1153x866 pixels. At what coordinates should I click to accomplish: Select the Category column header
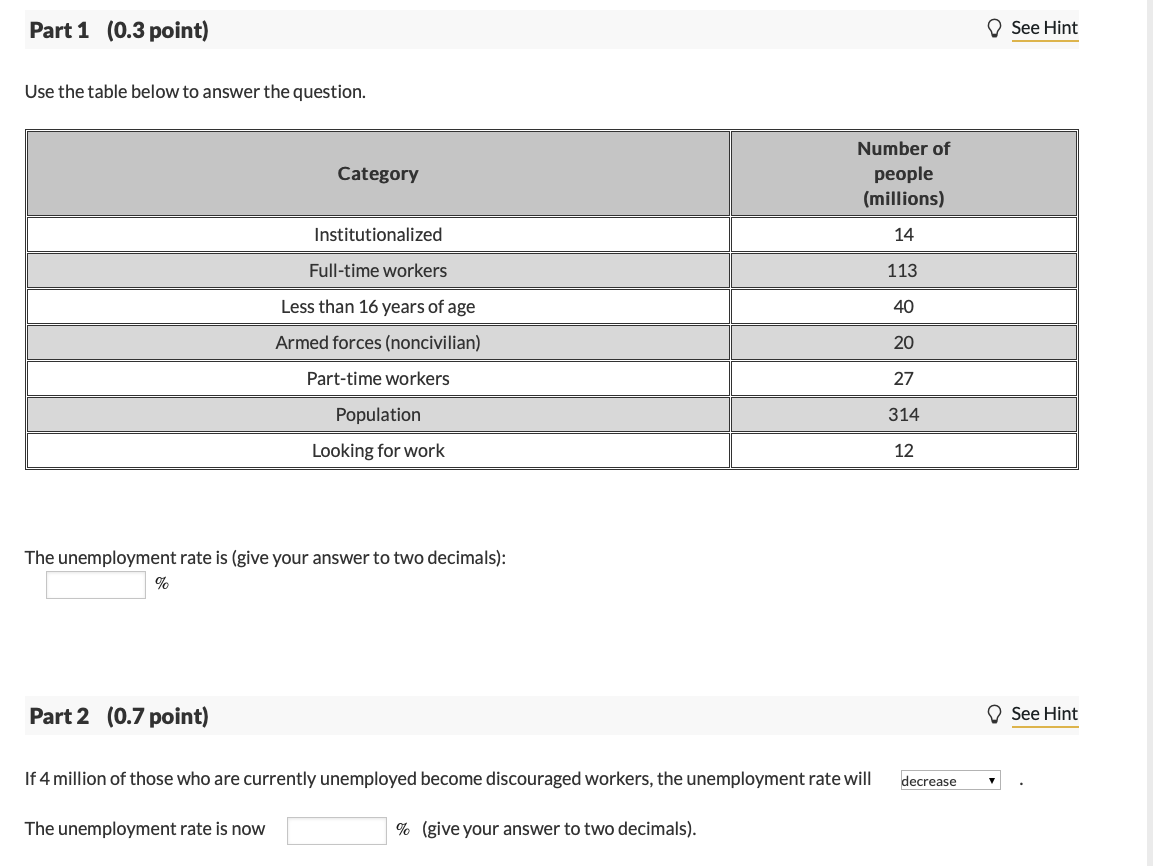click(377, 172)
